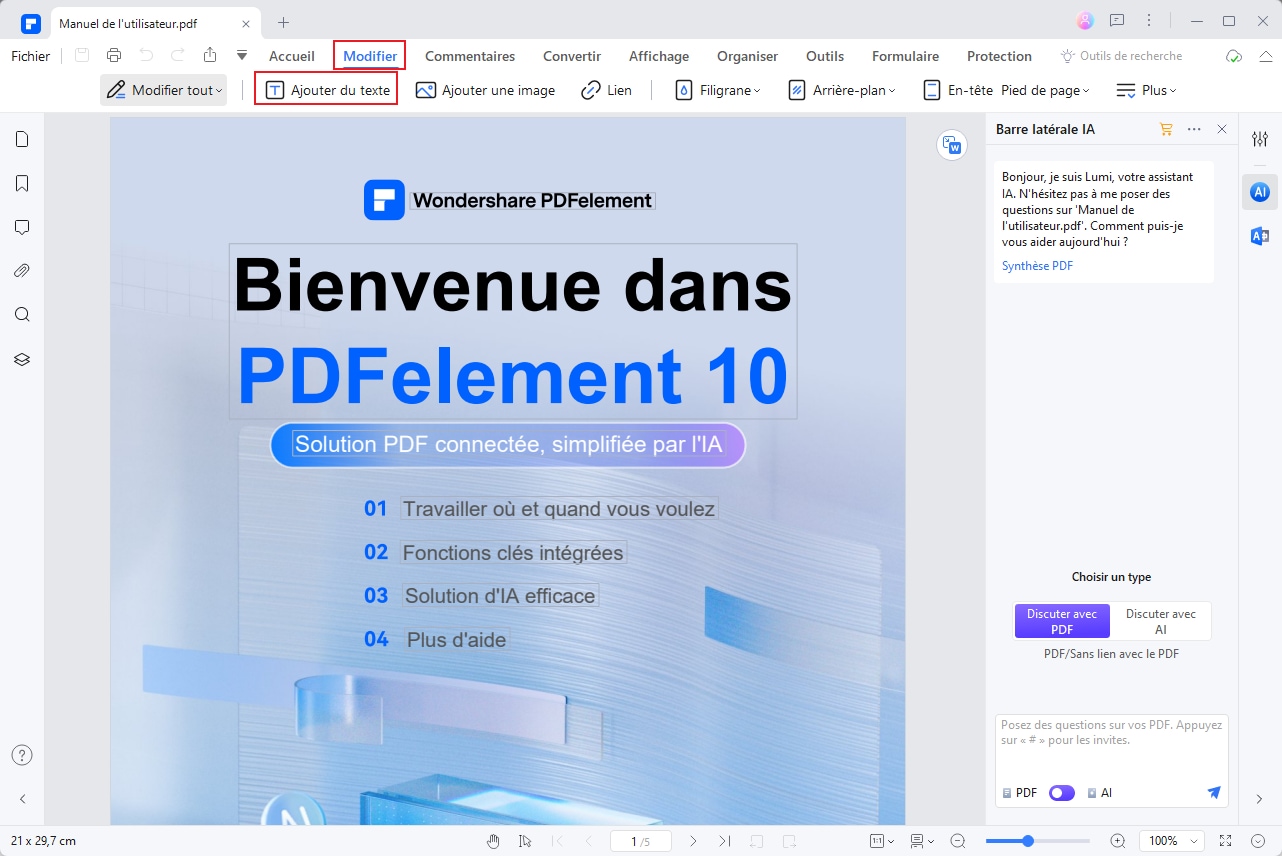The height and width of the screenshot is (856, 1282).
Task: Open a new tab with plus
Action: coord(283,22)
